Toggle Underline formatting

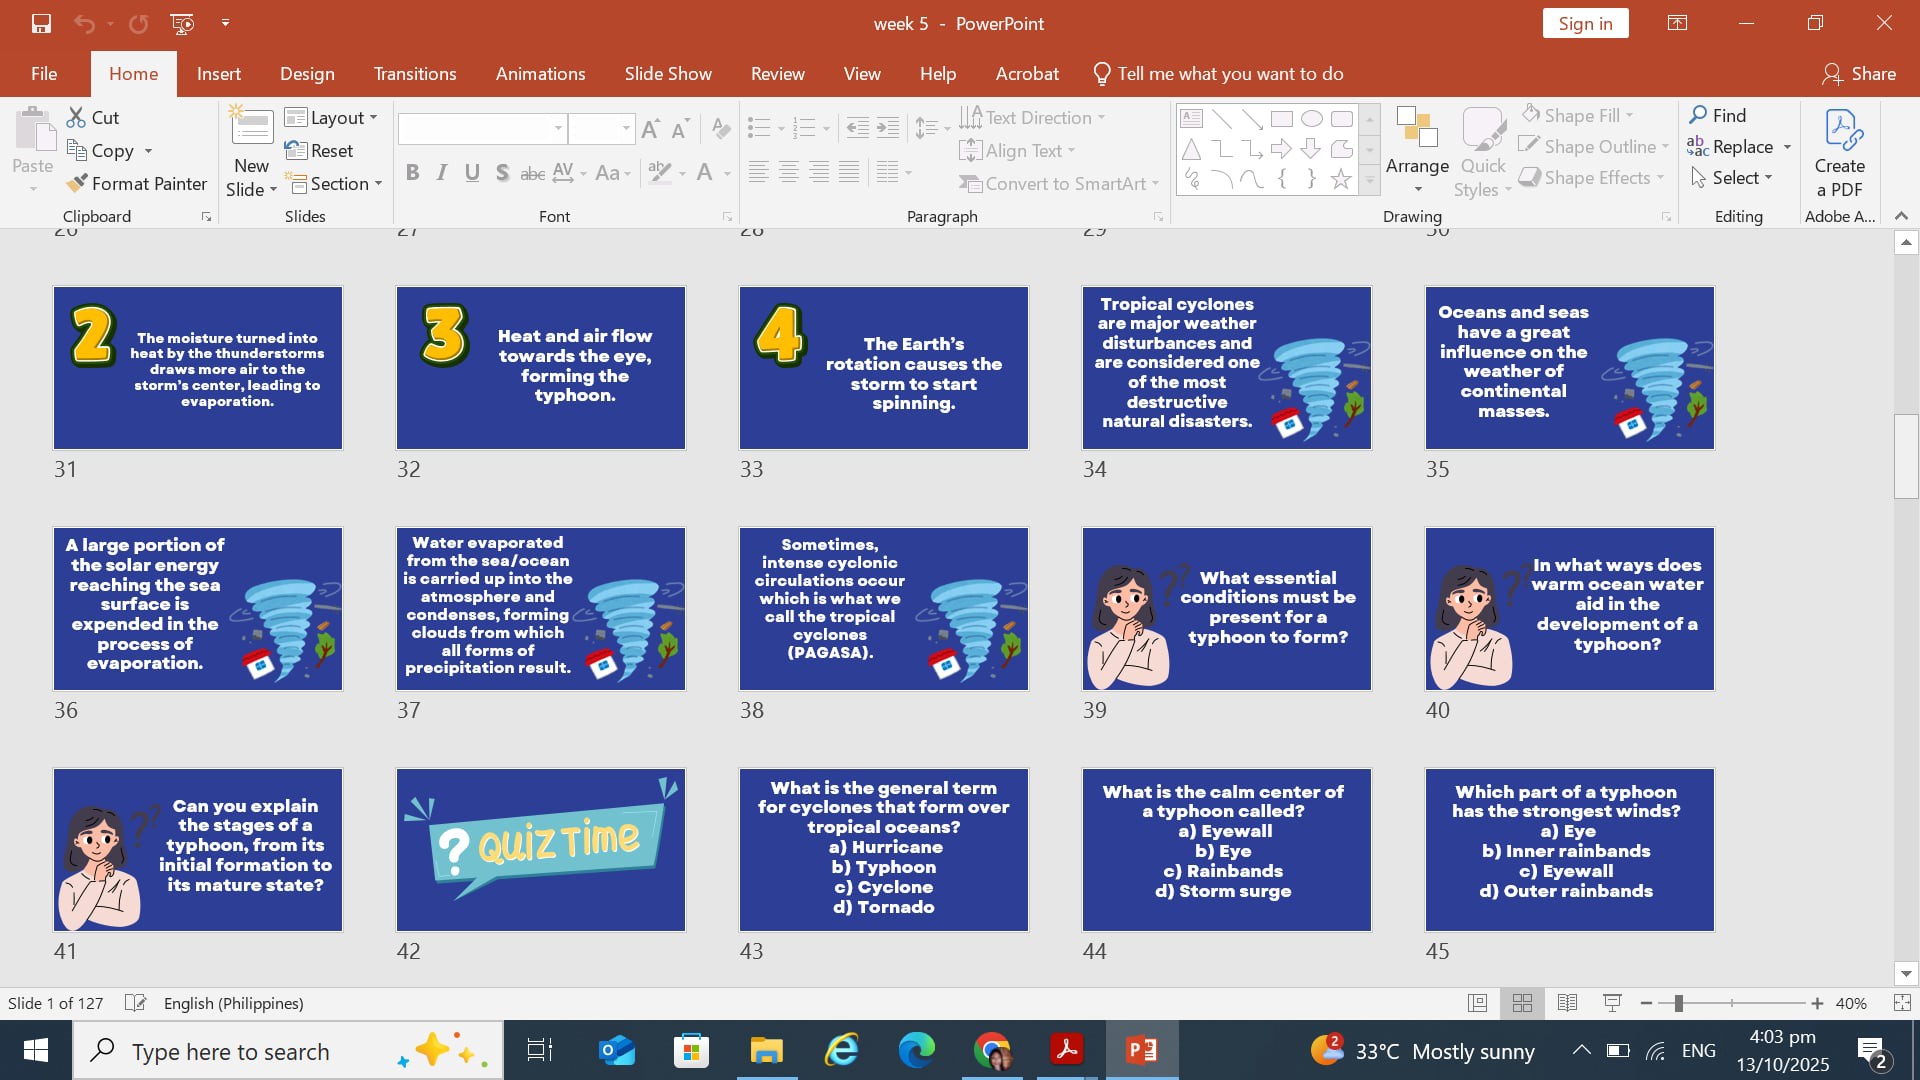[472, 173]
